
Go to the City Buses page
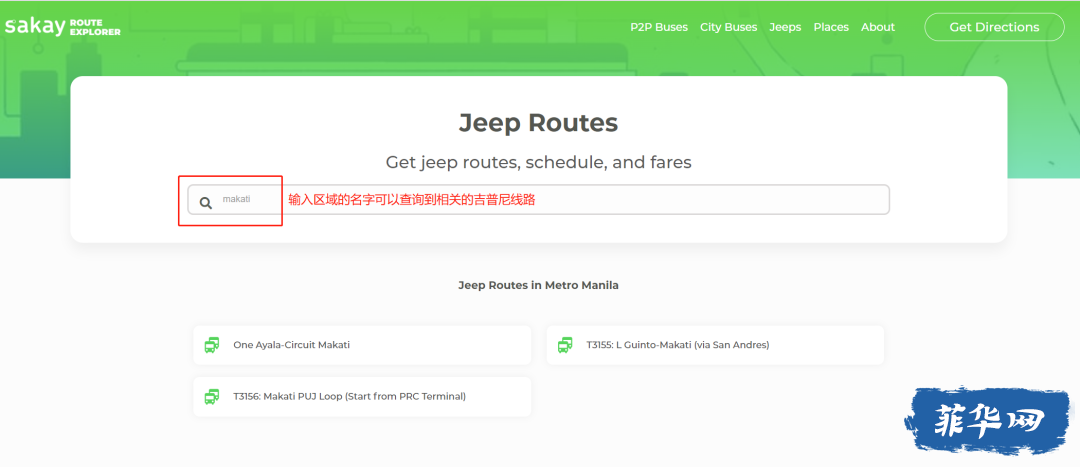click(728, 28)
